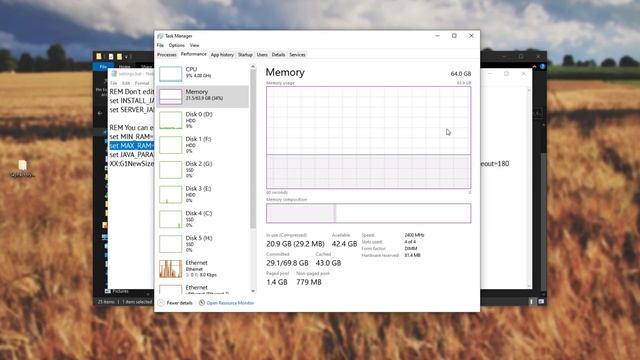640x360 pixels.
Task: Open Notepad's Format menu
Action: 142,83
